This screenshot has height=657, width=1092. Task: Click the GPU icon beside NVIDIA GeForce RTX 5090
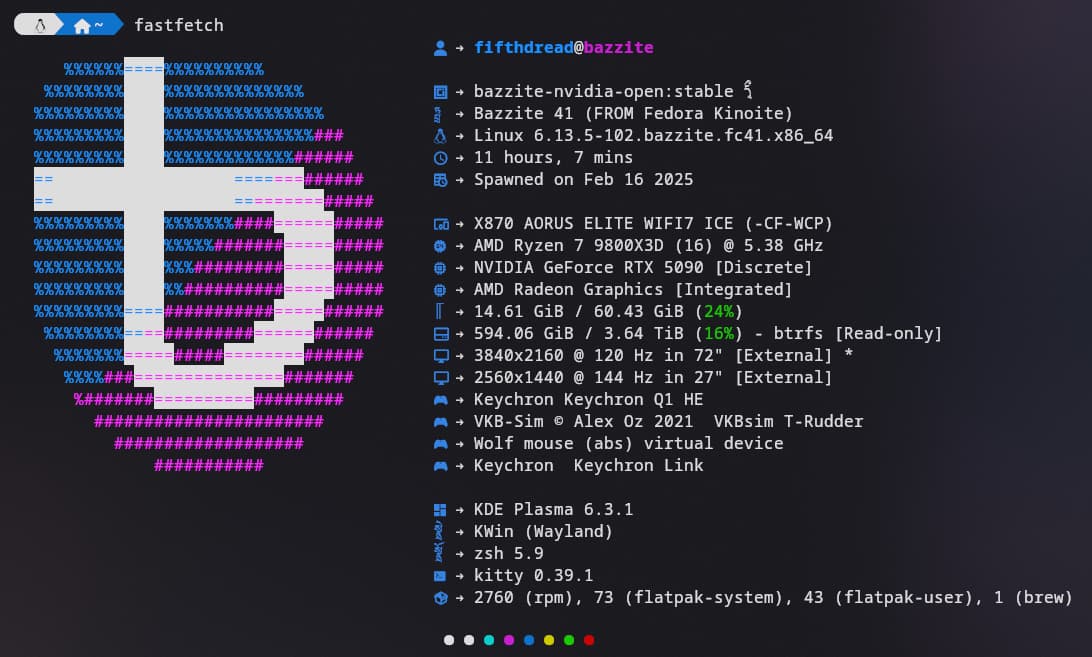[x=440, y=268]
